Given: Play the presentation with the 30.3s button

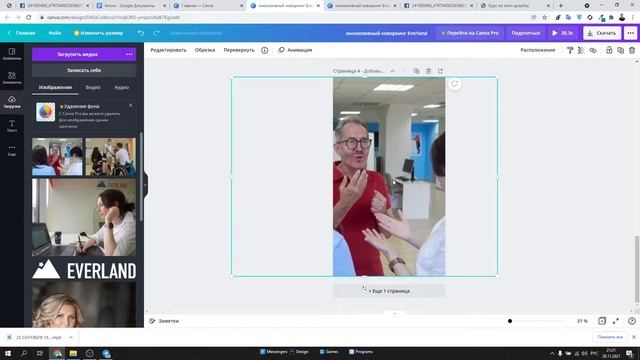Looking at the screenshot, I should tap(563, 33).
